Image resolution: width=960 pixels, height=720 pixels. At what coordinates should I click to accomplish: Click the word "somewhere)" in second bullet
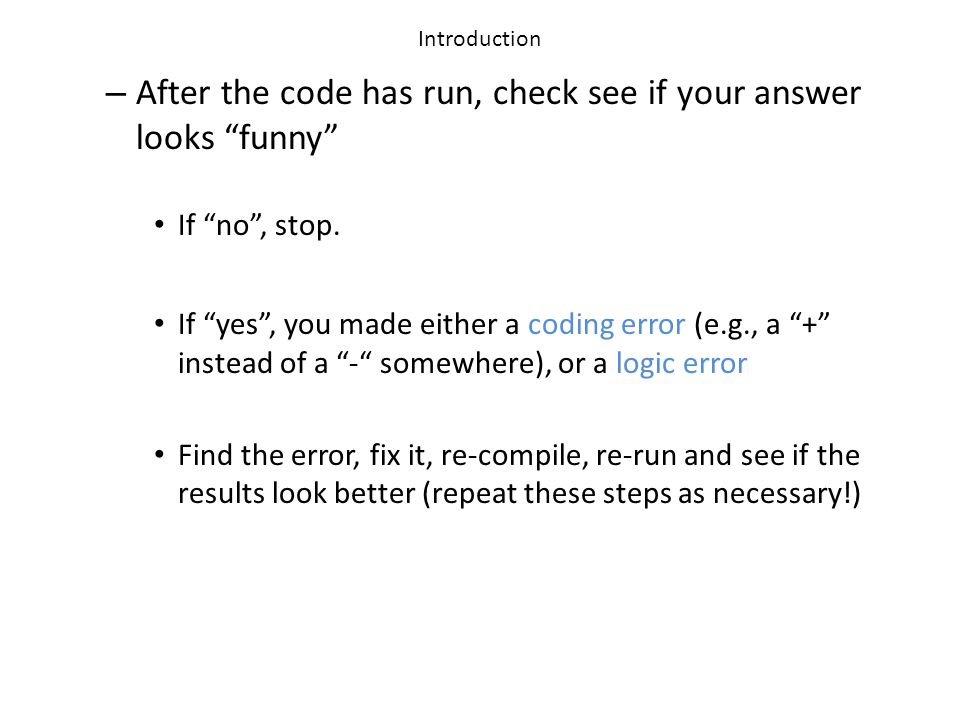coord(465,364)
